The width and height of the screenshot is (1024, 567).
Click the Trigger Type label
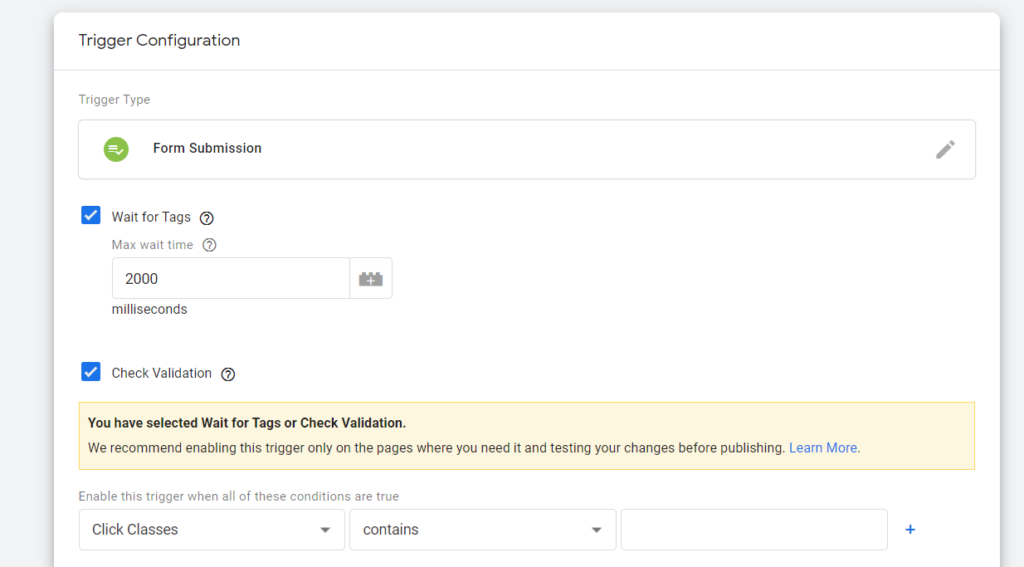(115, 100)
